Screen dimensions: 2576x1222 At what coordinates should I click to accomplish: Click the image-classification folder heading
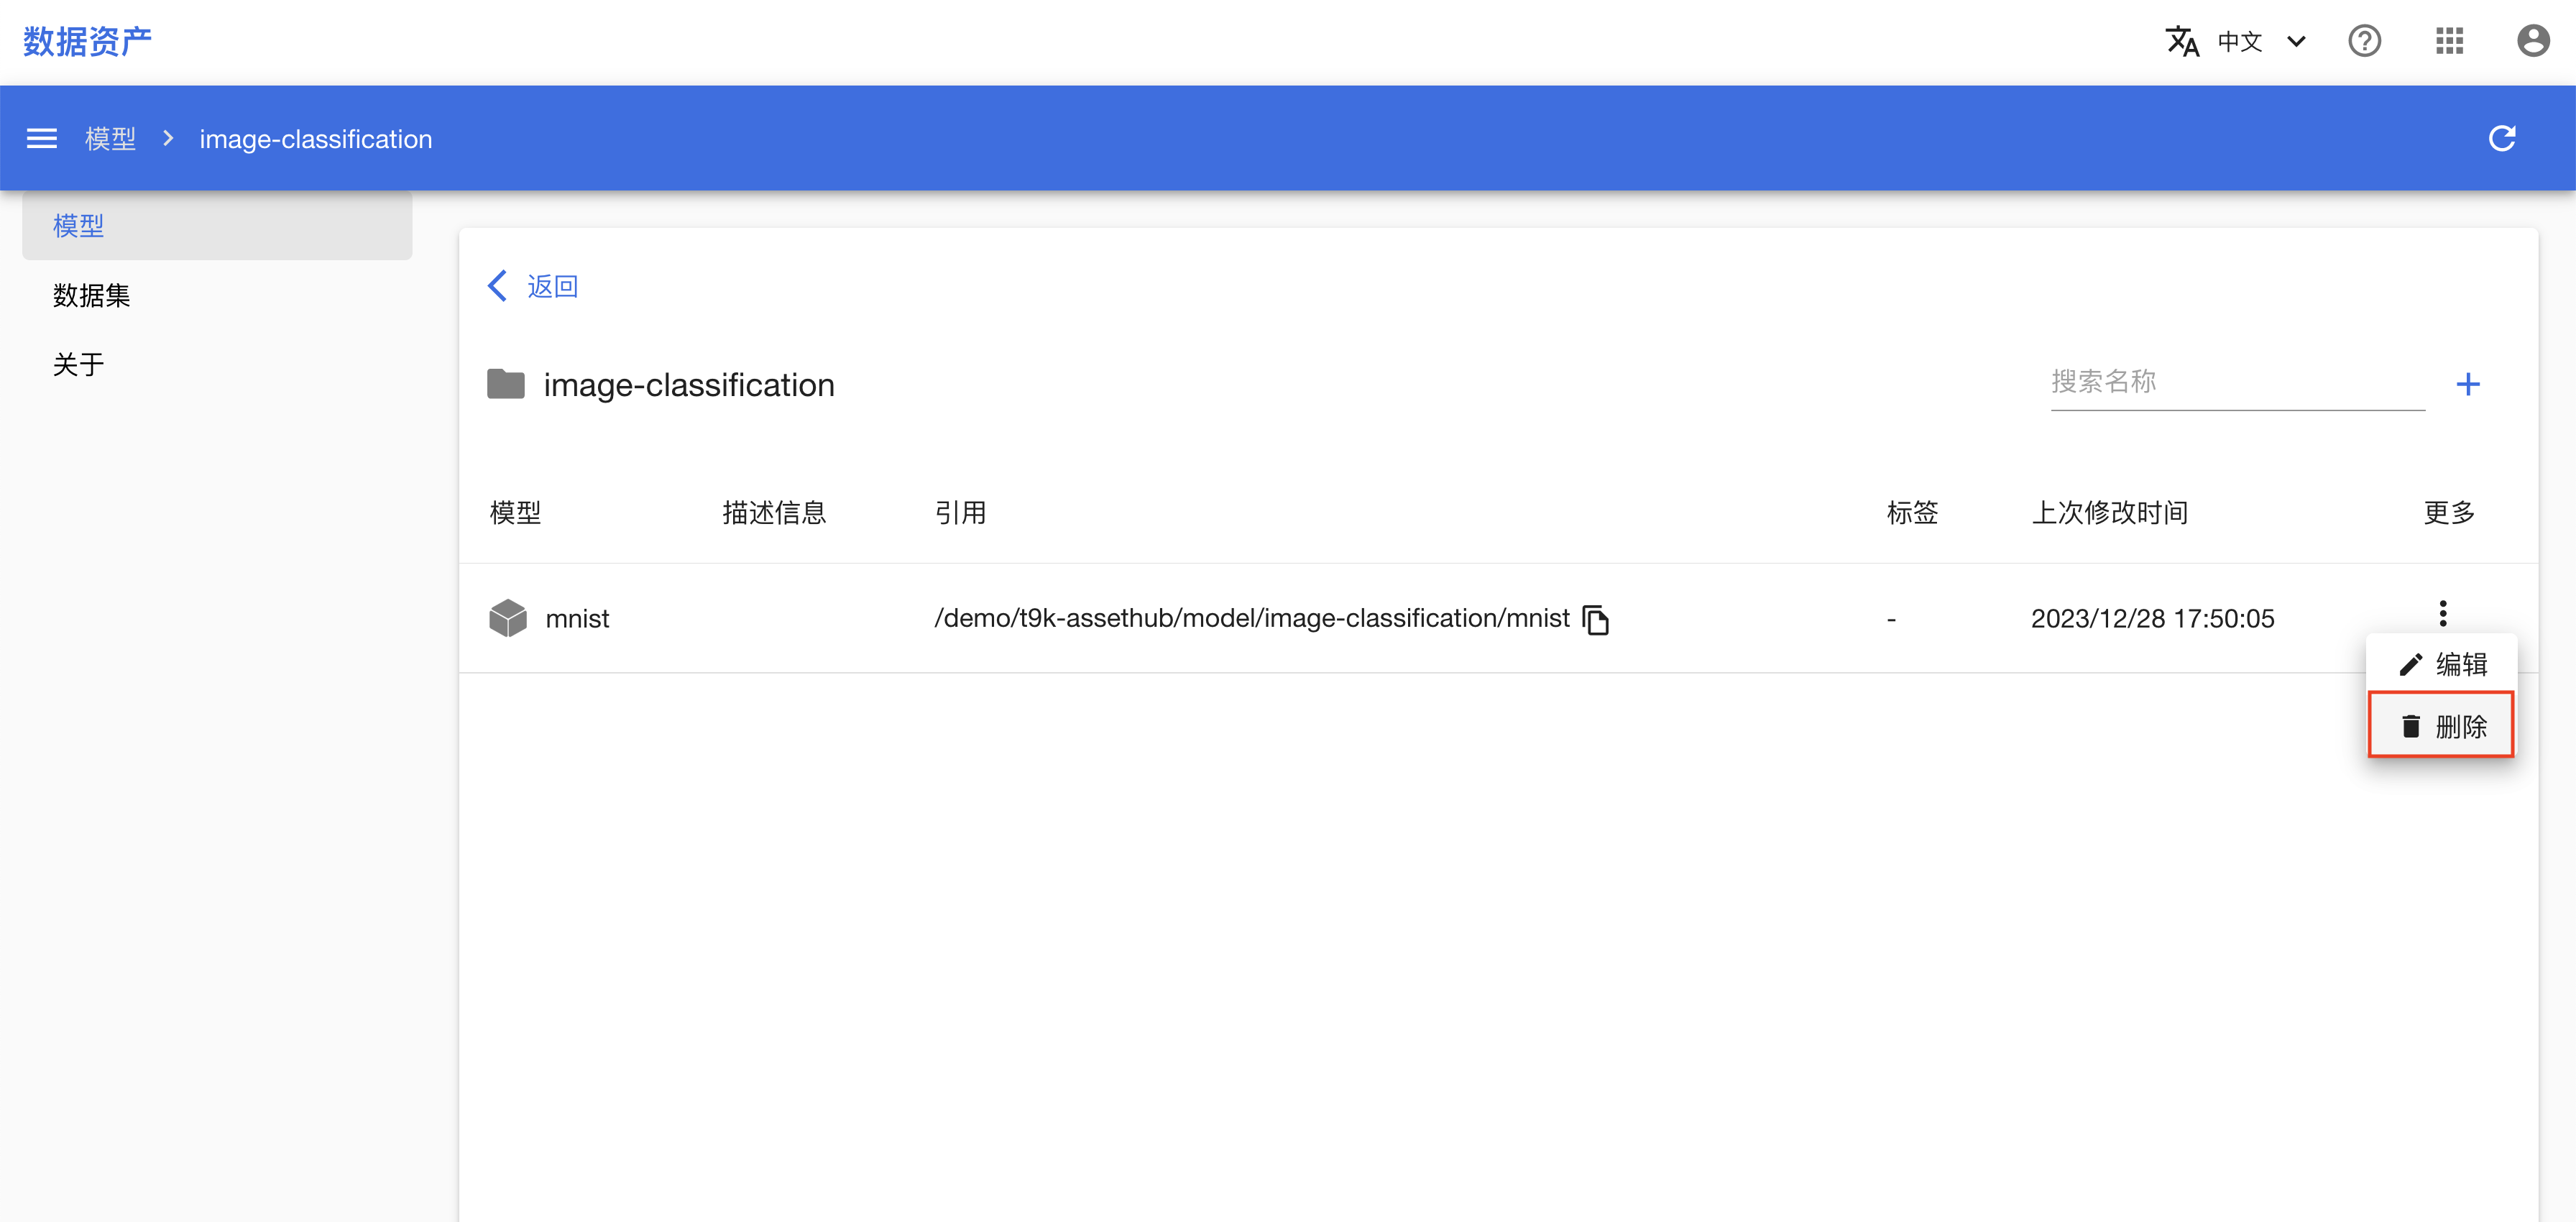tap(689, 385)
